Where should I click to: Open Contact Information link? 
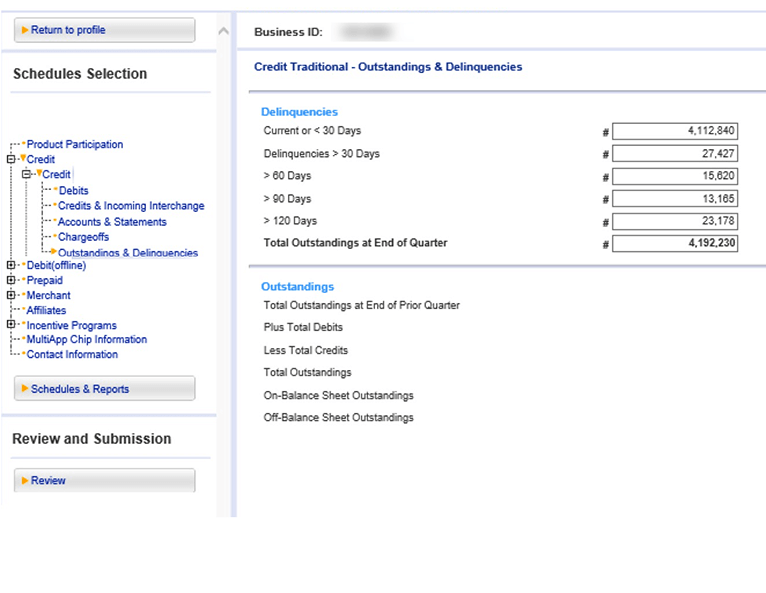pyautogui.click(x=72, y=355)
